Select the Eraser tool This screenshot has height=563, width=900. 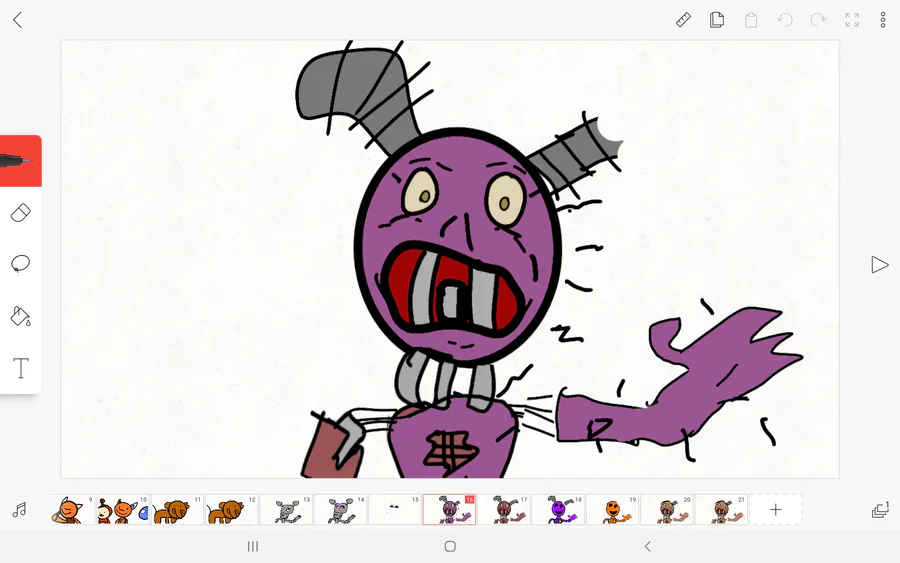coord(21,212)
